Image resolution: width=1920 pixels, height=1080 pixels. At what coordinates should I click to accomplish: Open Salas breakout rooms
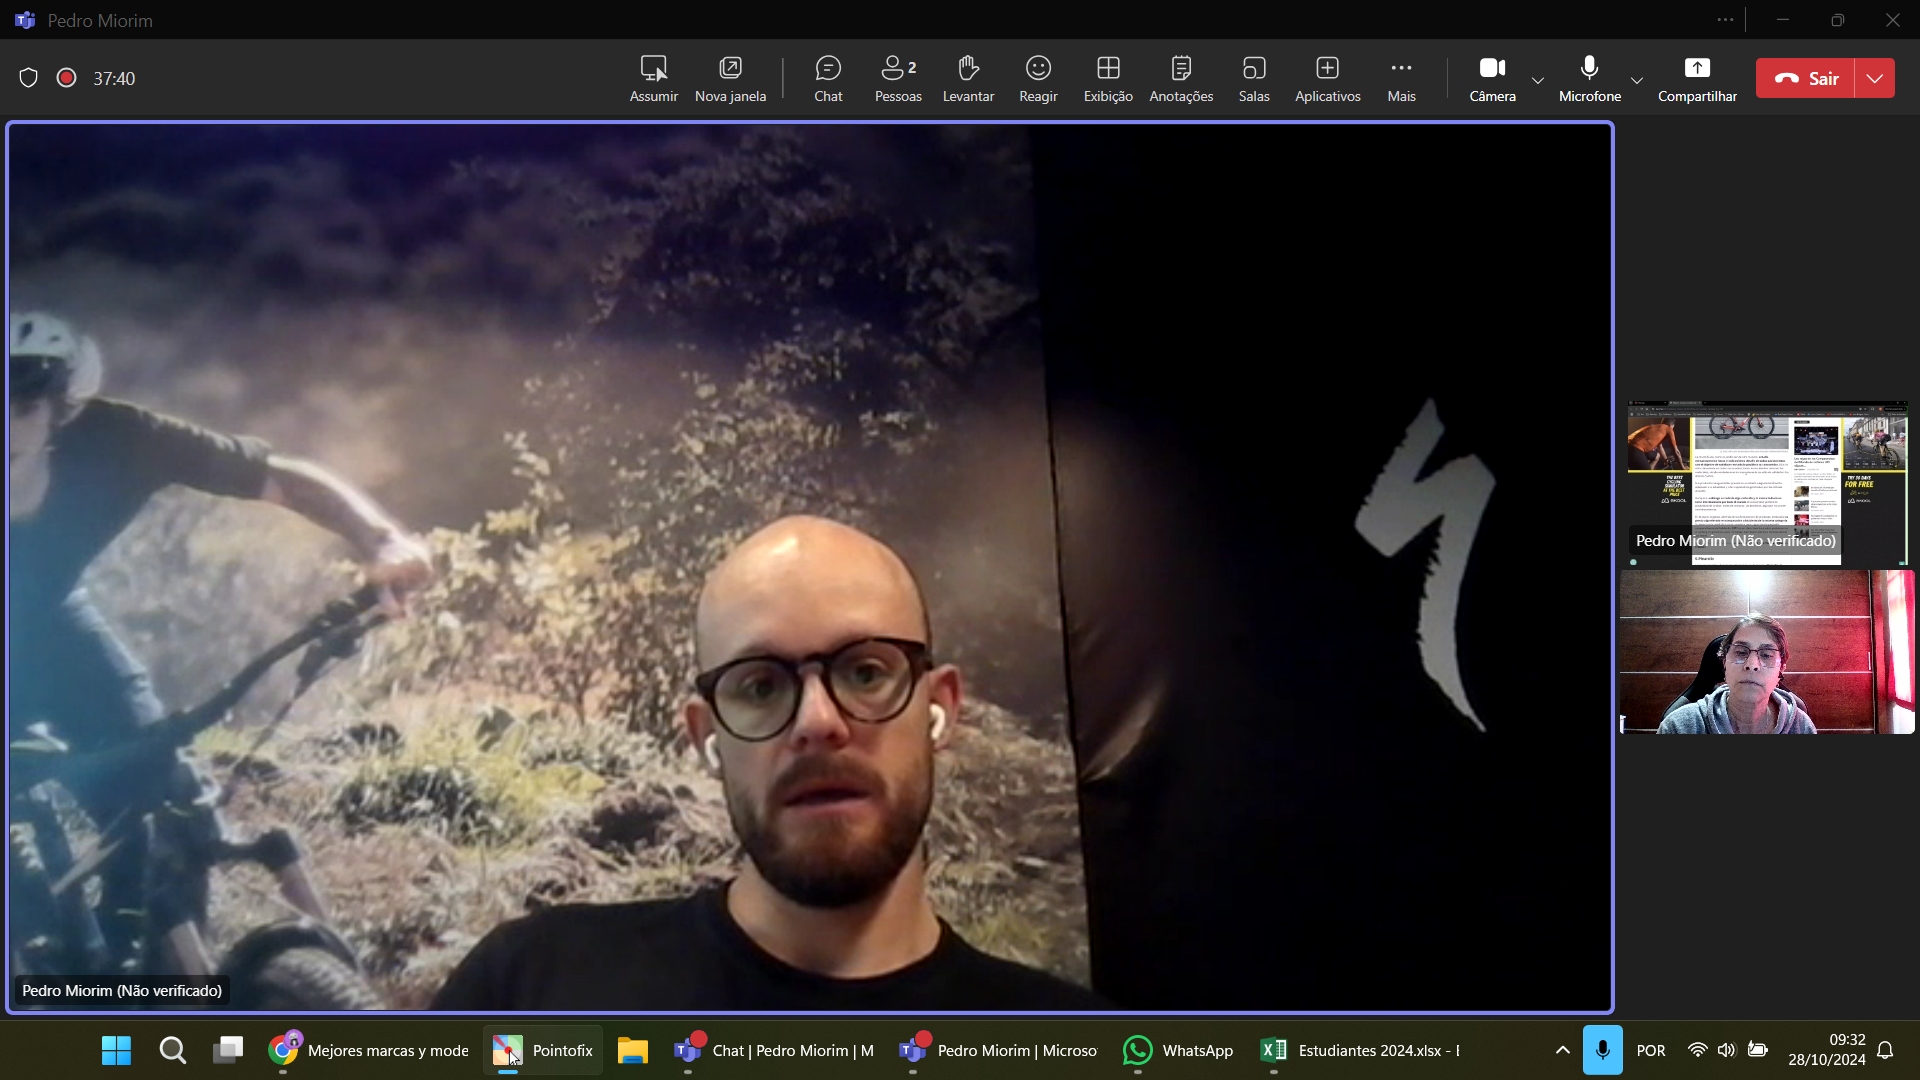point(1254,78)
